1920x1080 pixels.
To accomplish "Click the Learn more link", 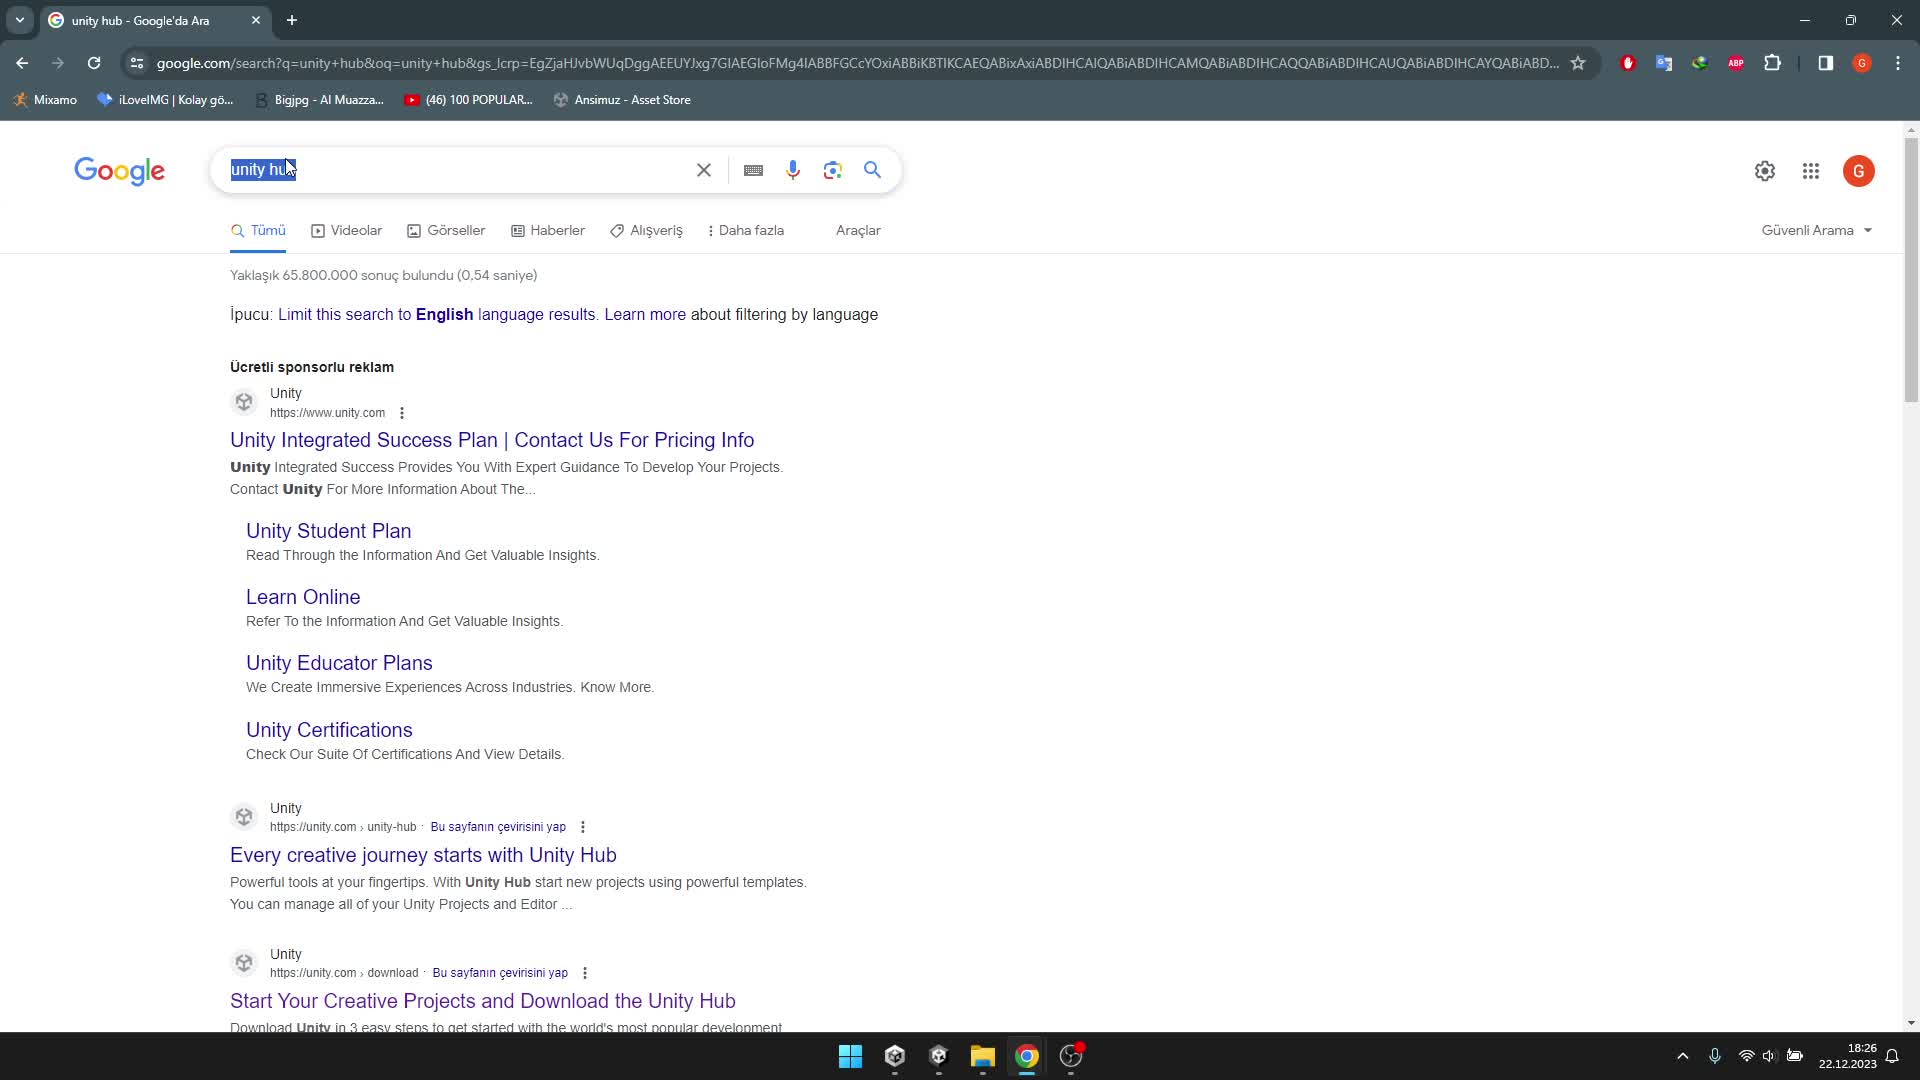I will [645, 314].
